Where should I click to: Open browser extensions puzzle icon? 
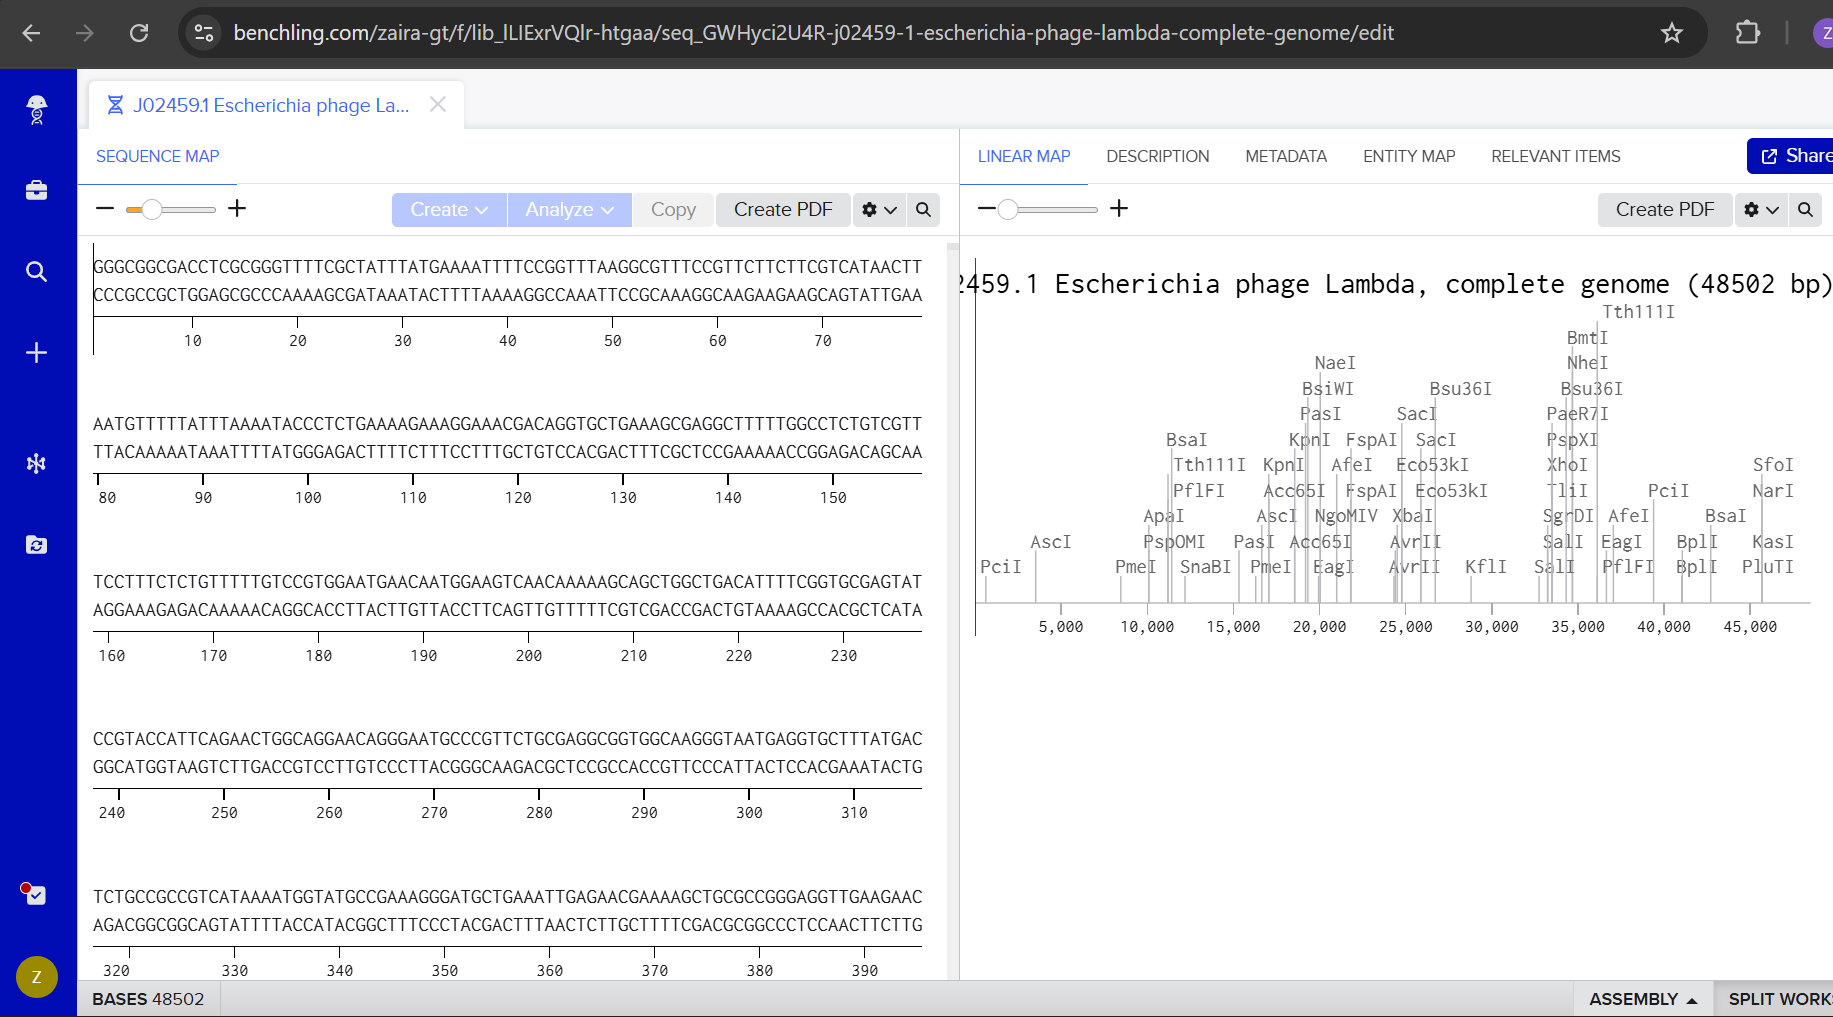tap(1747, 33)
